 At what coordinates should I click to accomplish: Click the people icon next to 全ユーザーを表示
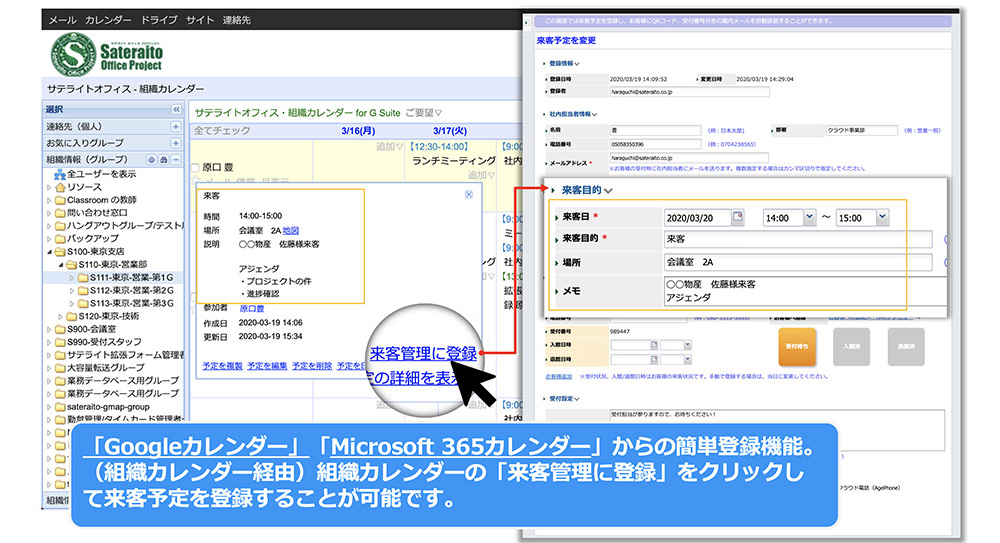click(x=60, y=174)
